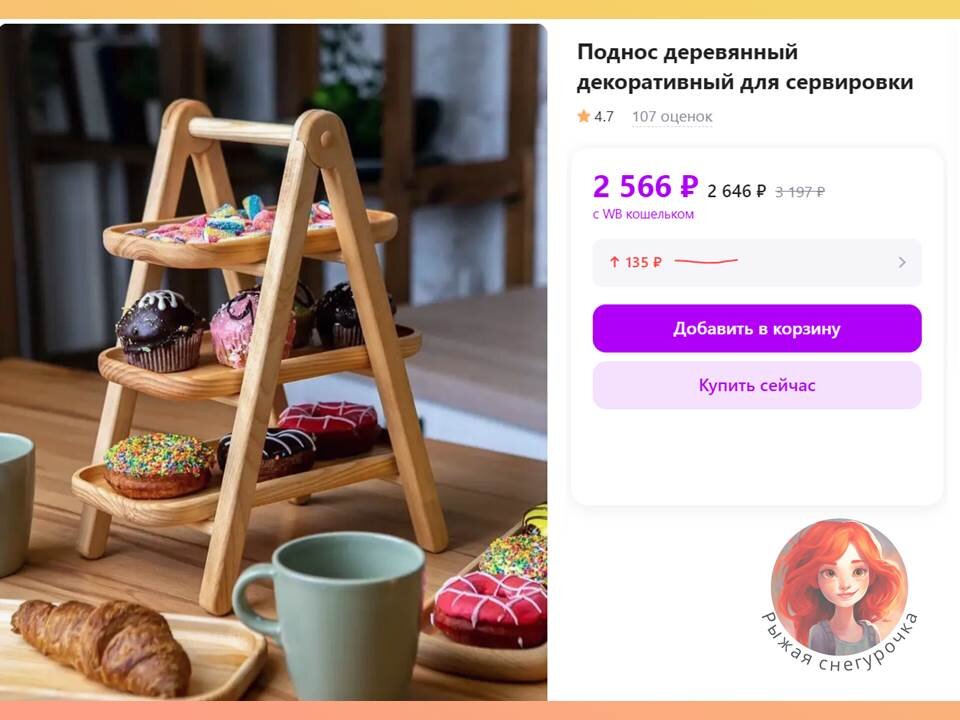Open the wooden serving stand product photo
The width and height of the screenshot is (960, 720).
point(273,362)
